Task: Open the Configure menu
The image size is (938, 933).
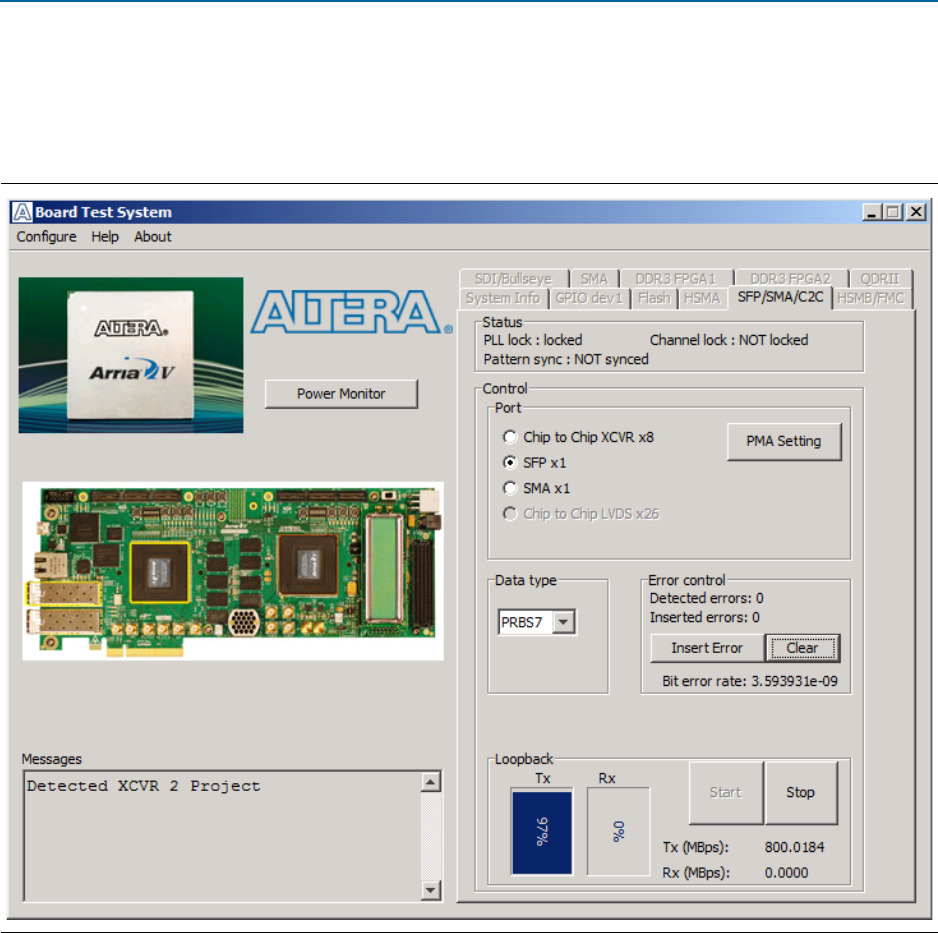Action: pyautogui.click(x=46, y=237)
